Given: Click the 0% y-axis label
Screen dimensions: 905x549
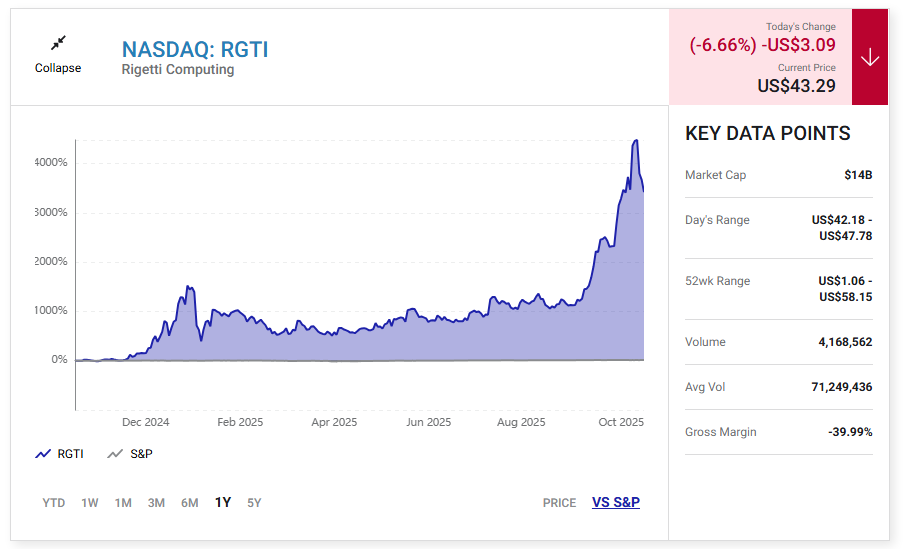Looking at the screenshot, I should [x=59, y=360].
